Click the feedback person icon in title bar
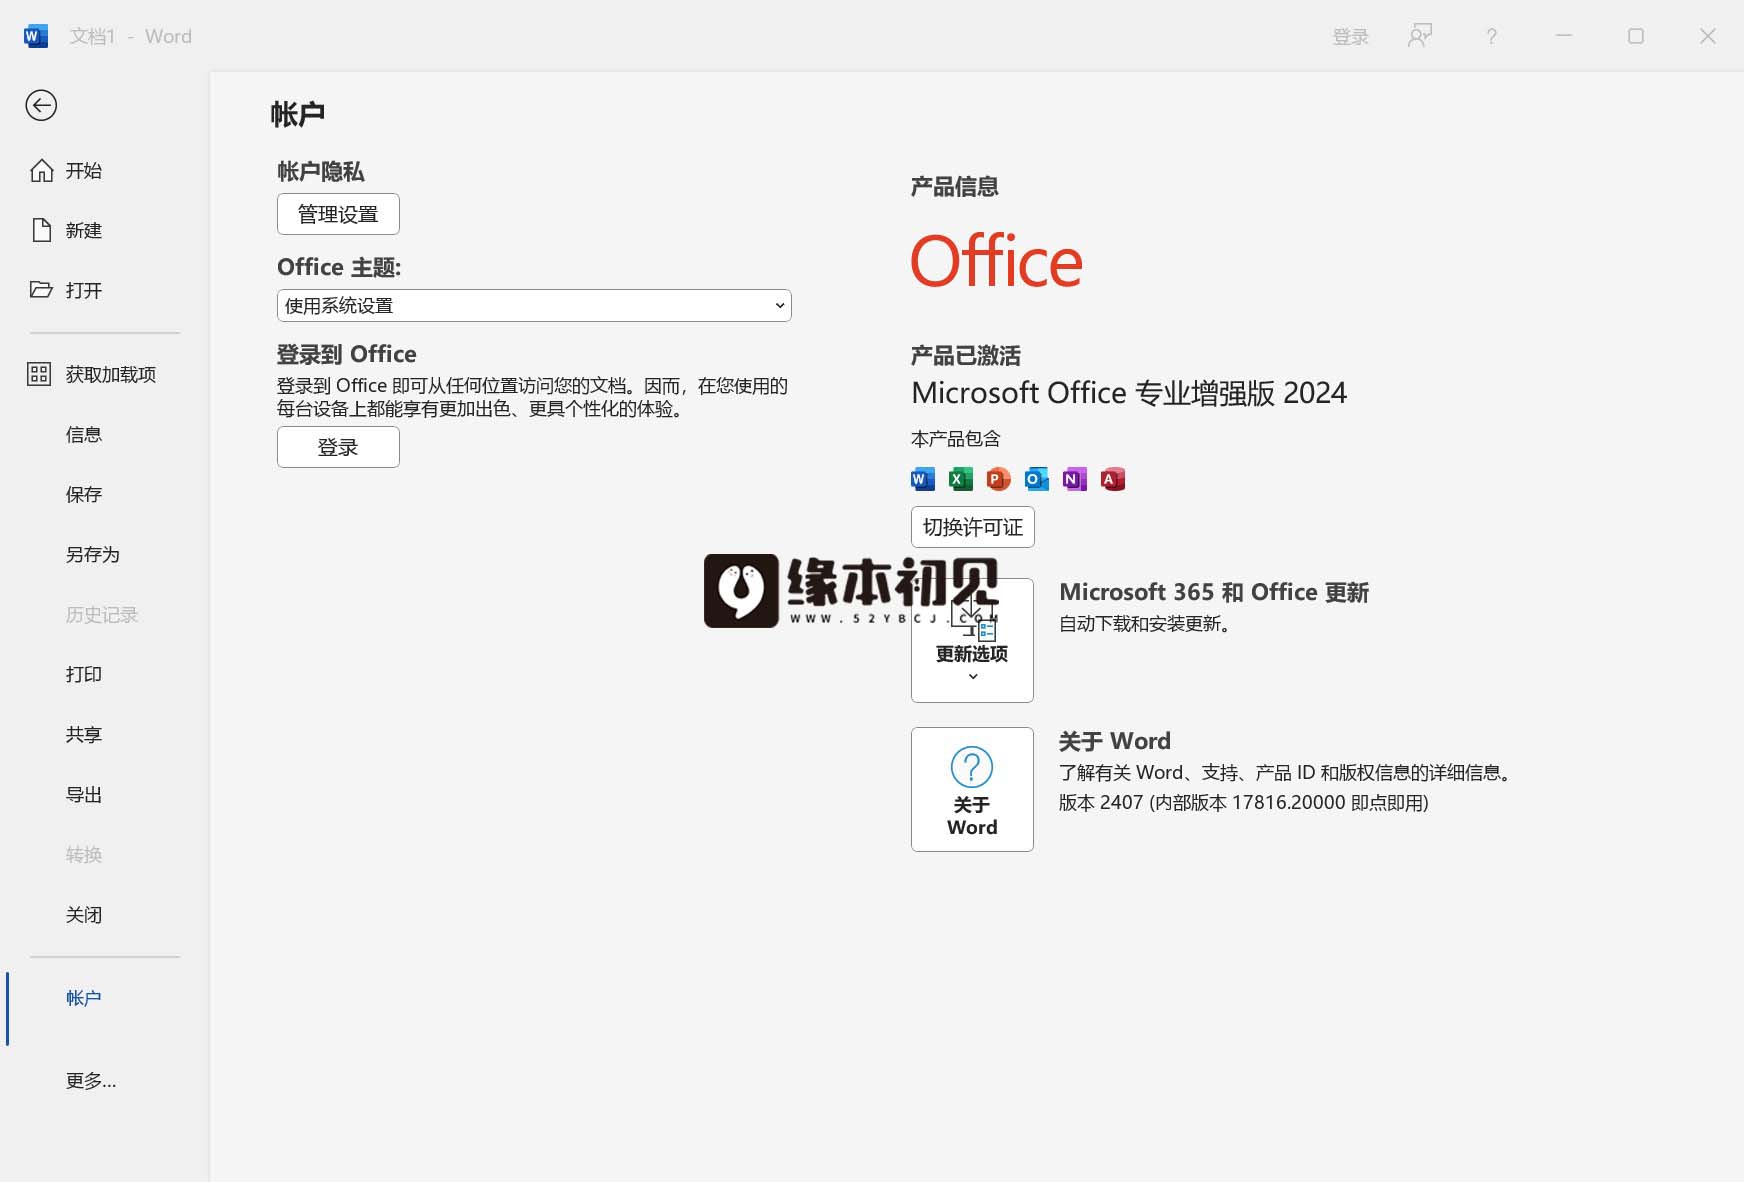The width and height of the screenshot is (1744, 1182). point(1420,36)
